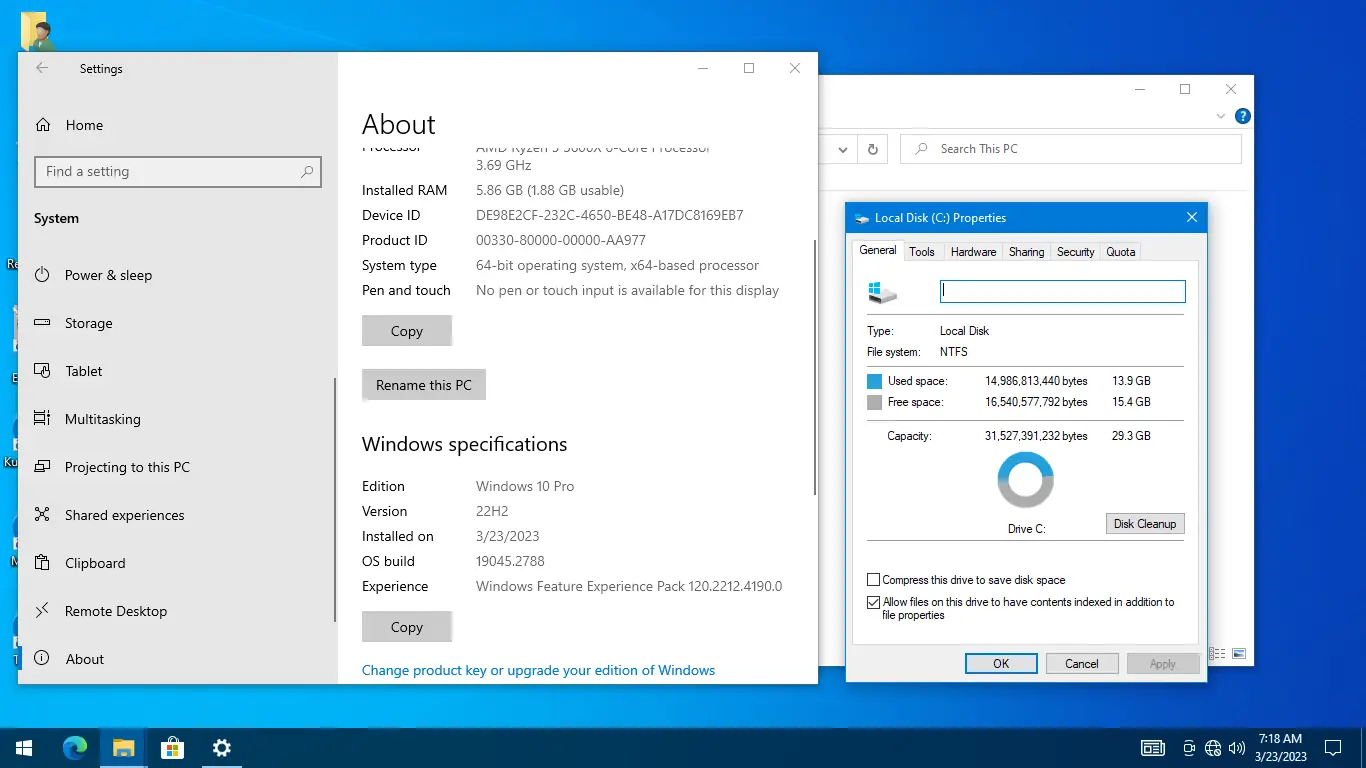The image size is (1366, 768).
Task: Launch Microsoft Store from the taskbar
Action: [172, 747]
